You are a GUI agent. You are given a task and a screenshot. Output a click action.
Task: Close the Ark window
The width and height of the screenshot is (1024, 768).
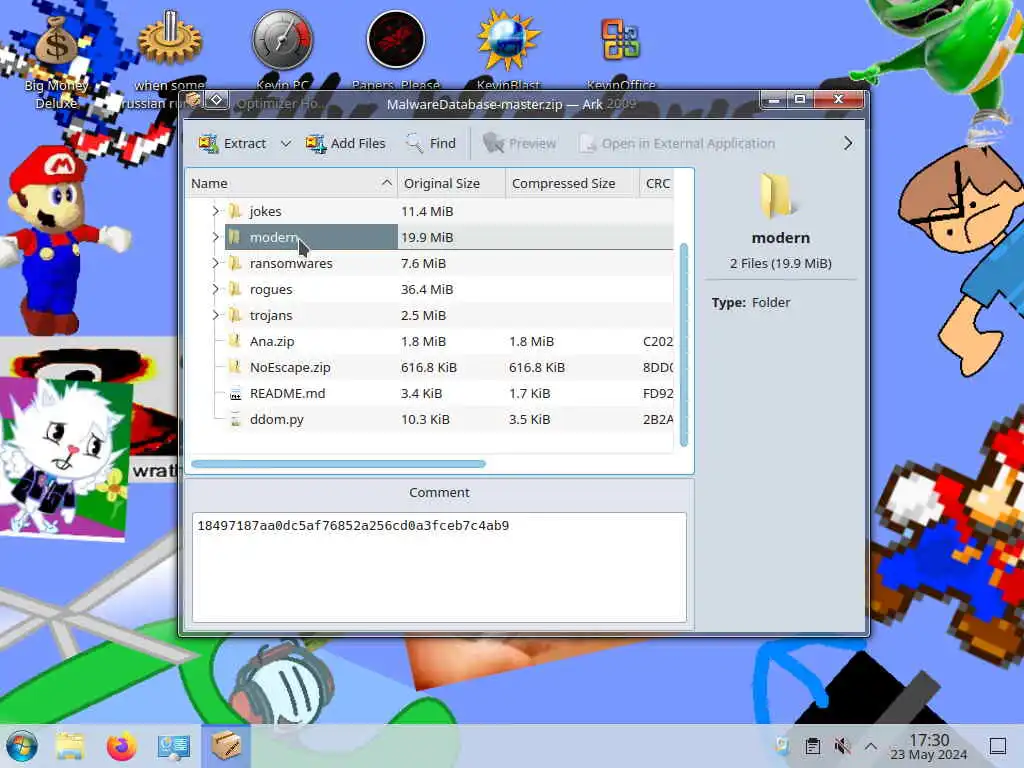coord(839,100)
